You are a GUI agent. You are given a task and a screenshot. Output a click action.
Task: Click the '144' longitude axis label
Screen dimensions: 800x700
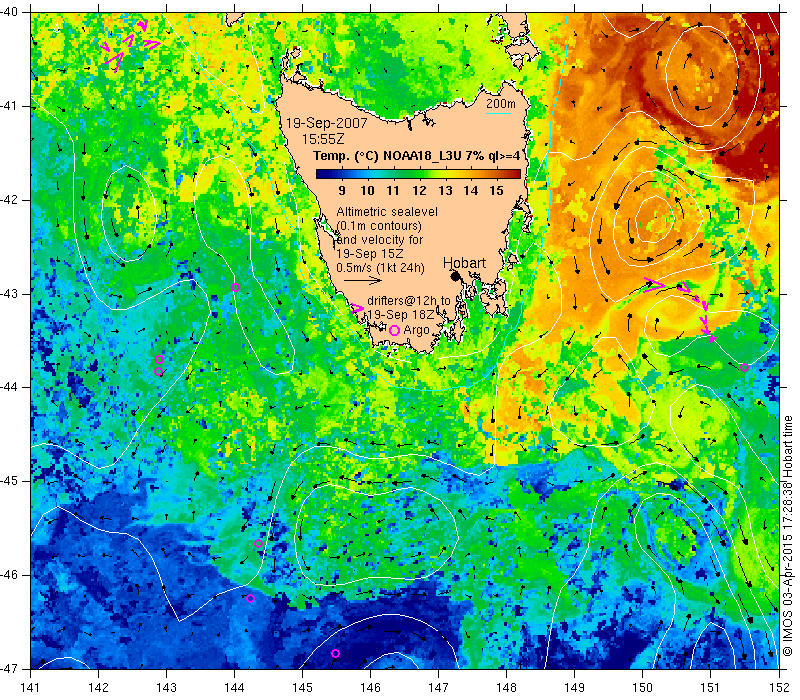click(x=234, y=687)
